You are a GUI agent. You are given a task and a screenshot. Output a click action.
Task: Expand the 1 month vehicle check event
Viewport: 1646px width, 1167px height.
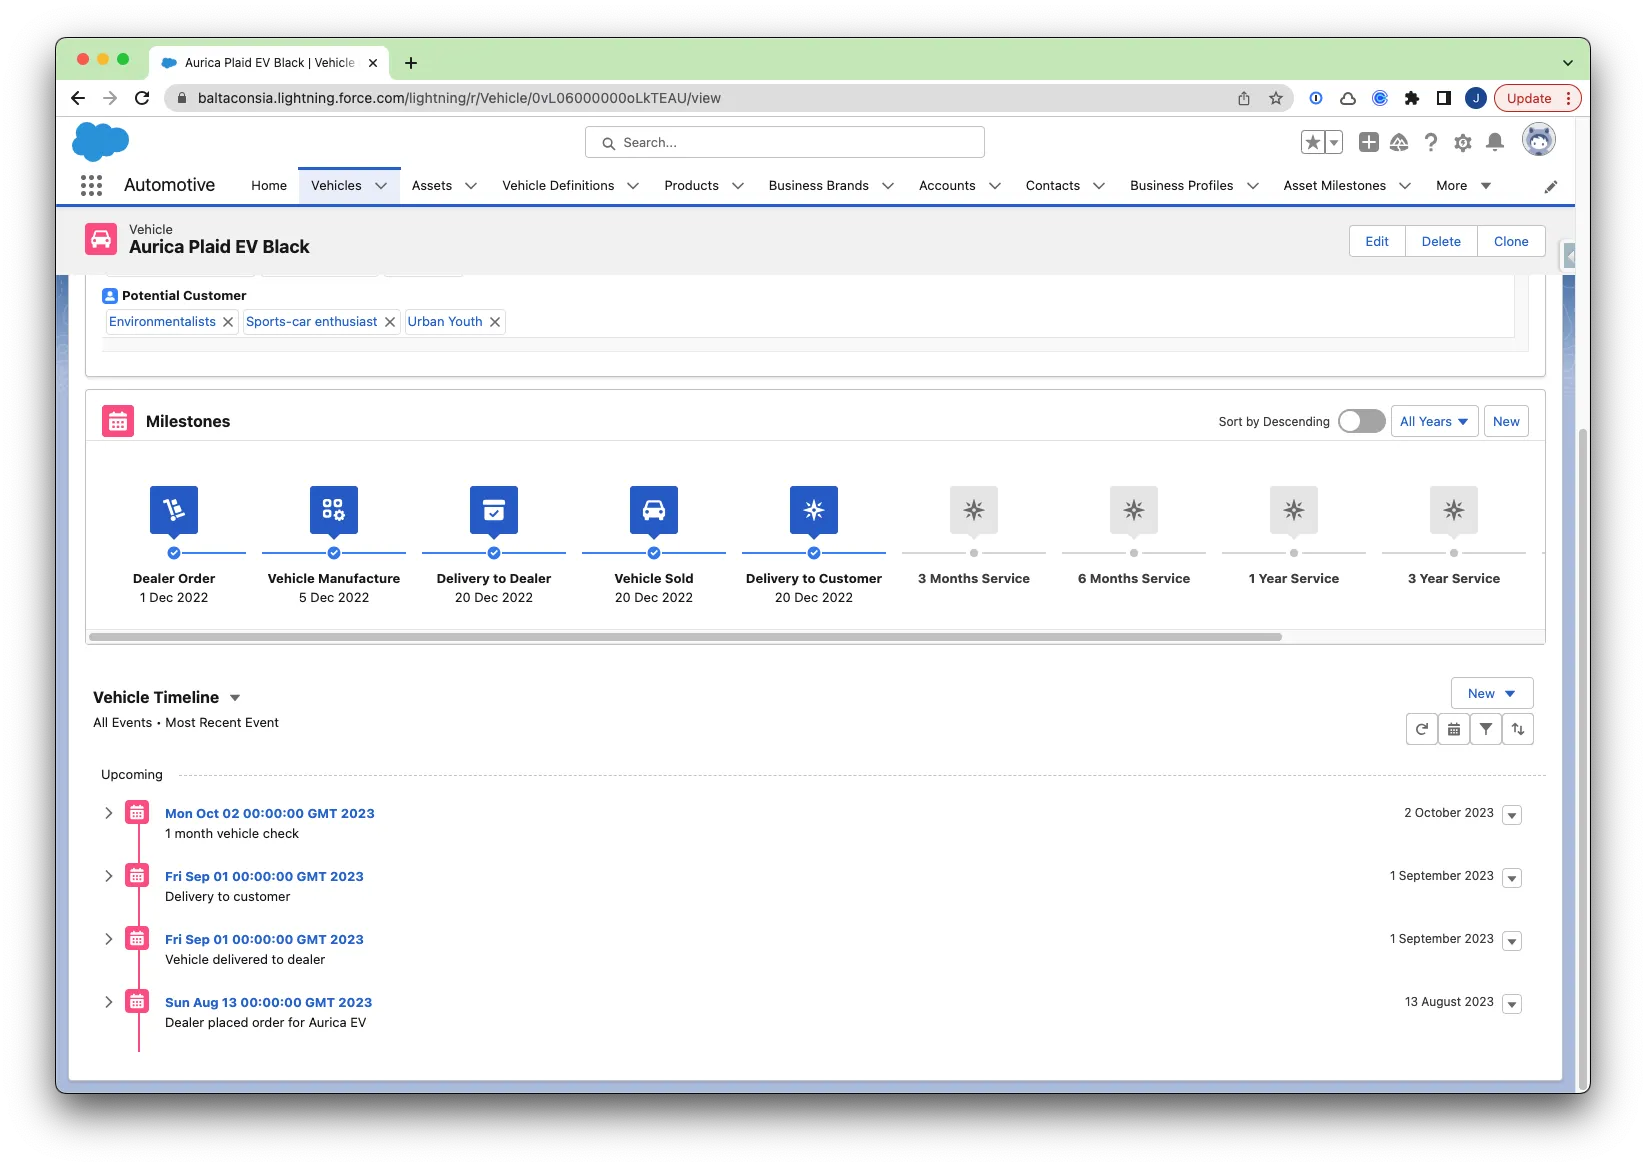click(x=109, y=813)
